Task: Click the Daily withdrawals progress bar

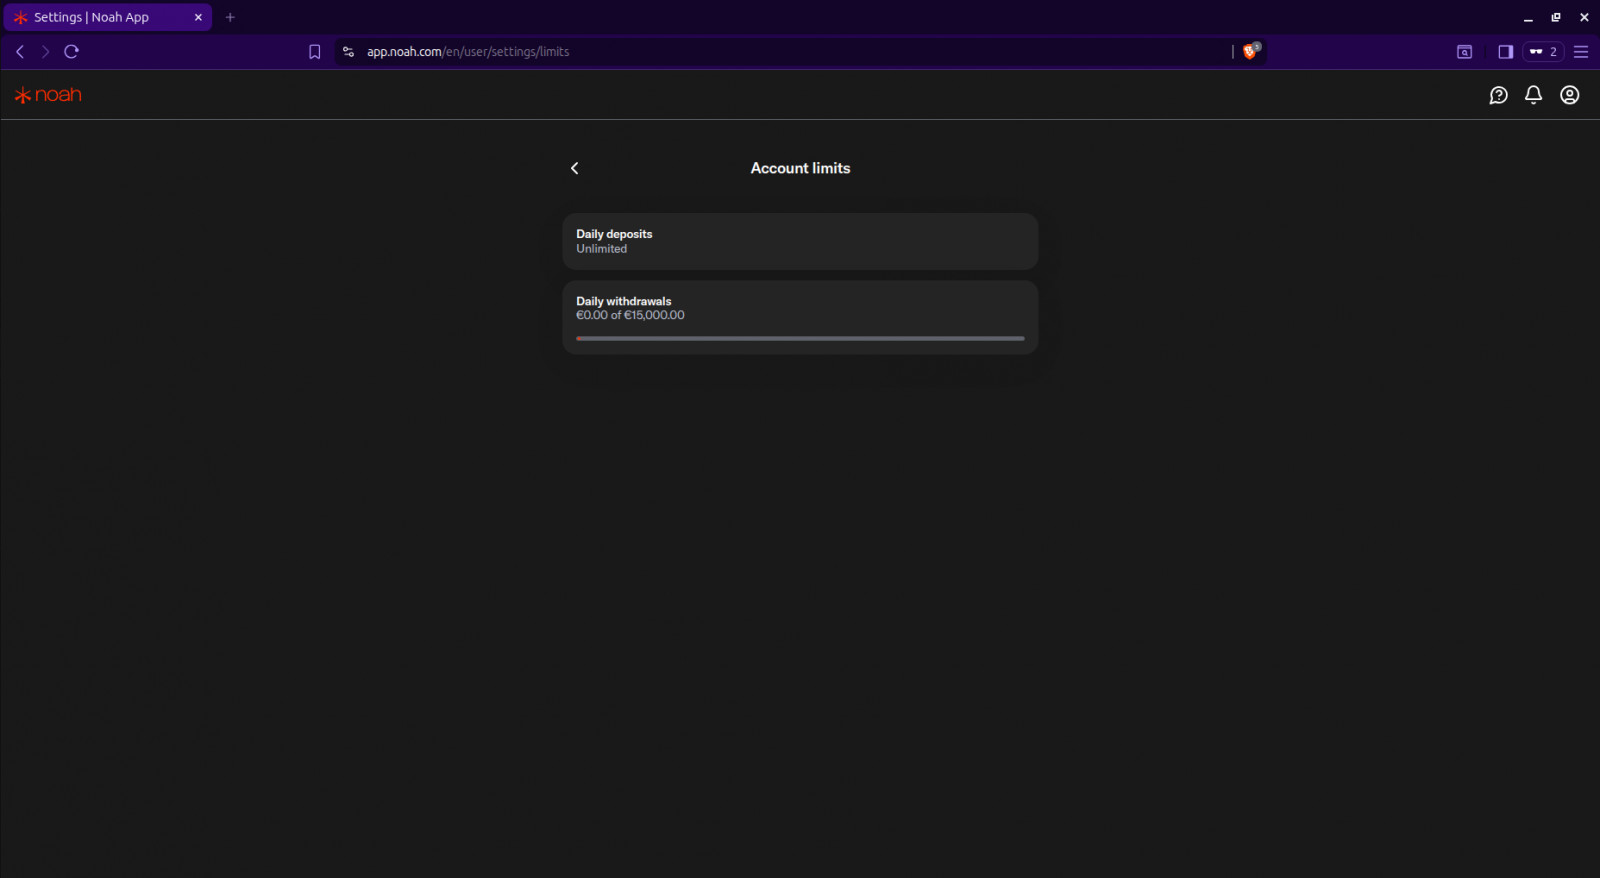Action: (x=800, y=338)
